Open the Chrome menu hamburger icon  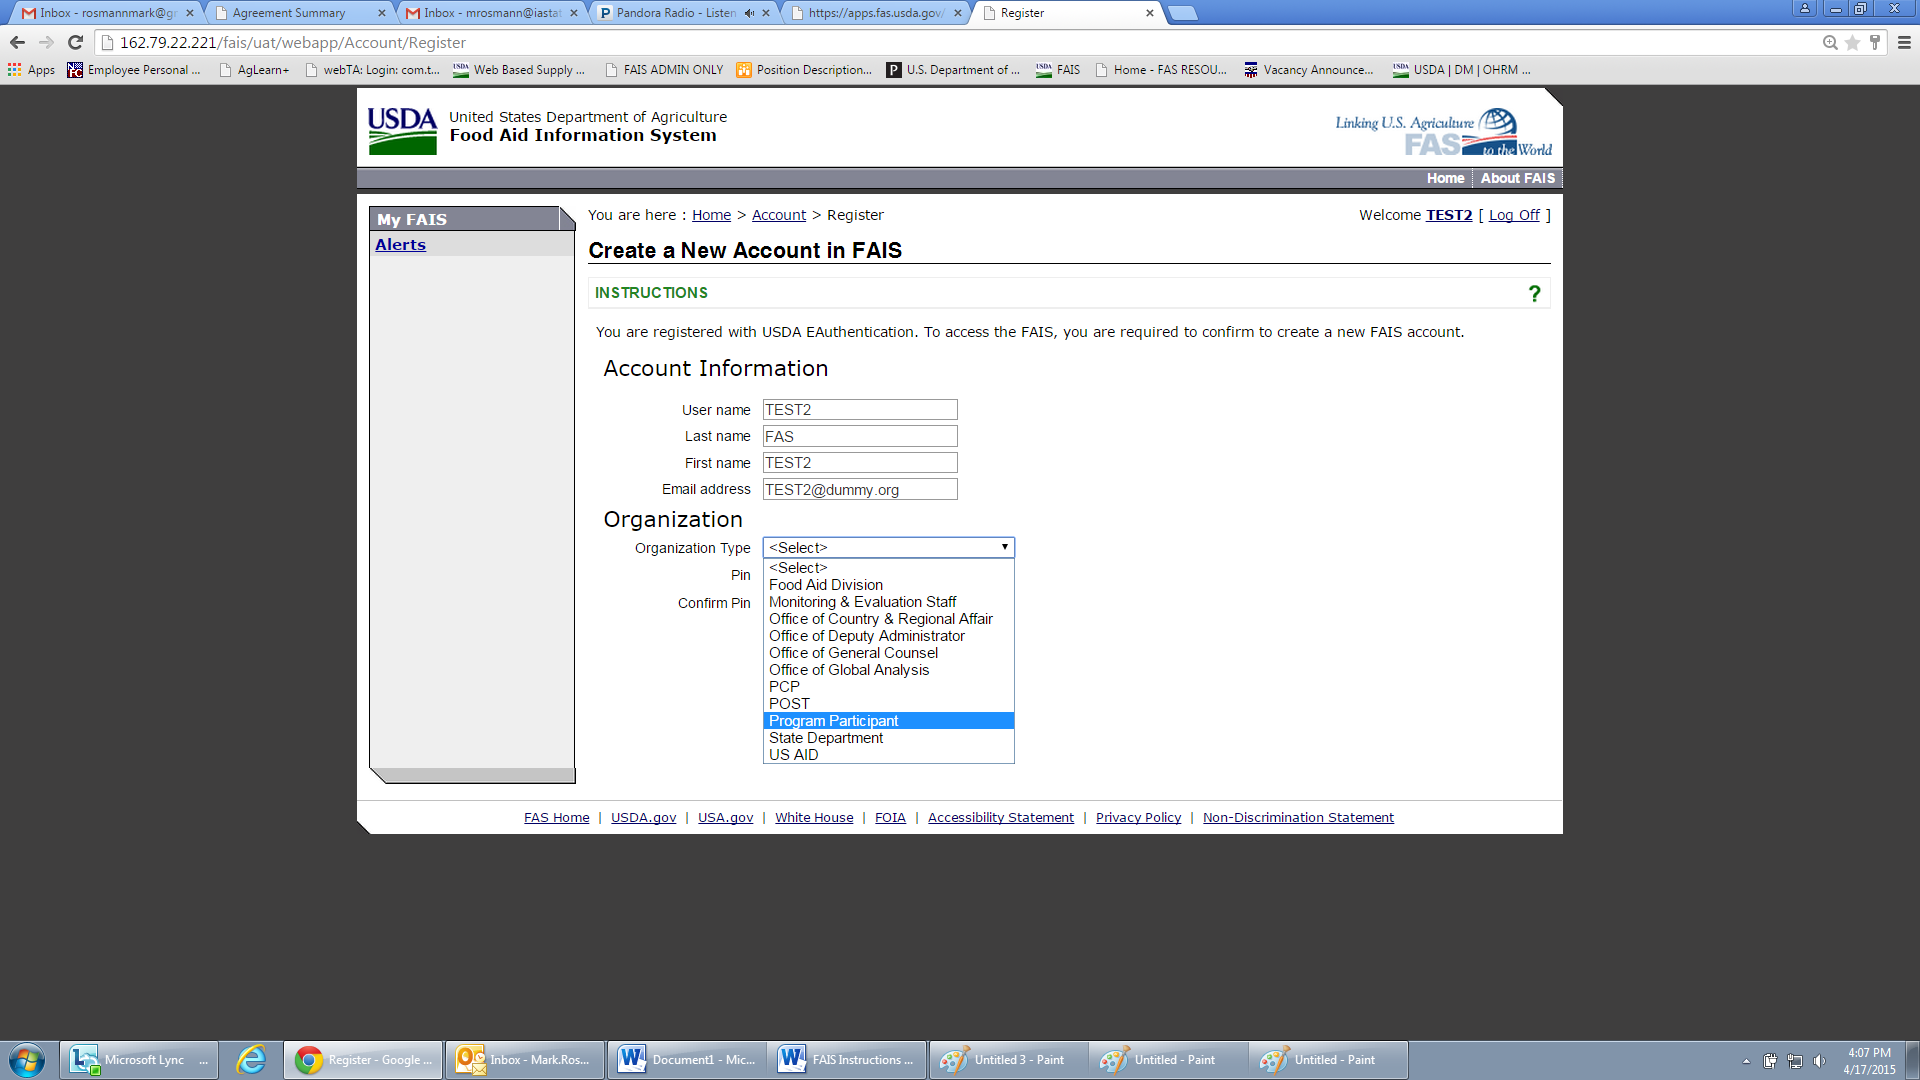[x=1904, y=42]
